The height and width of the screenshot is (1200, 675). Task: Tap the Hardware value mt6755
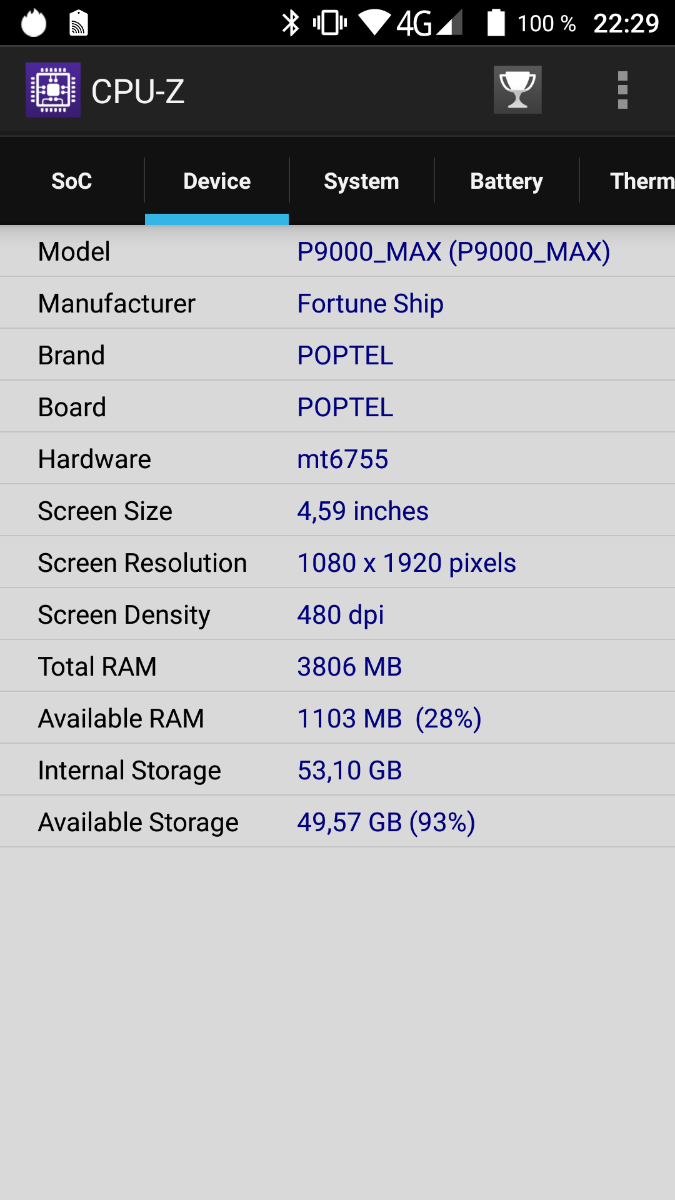coord(342,460)
